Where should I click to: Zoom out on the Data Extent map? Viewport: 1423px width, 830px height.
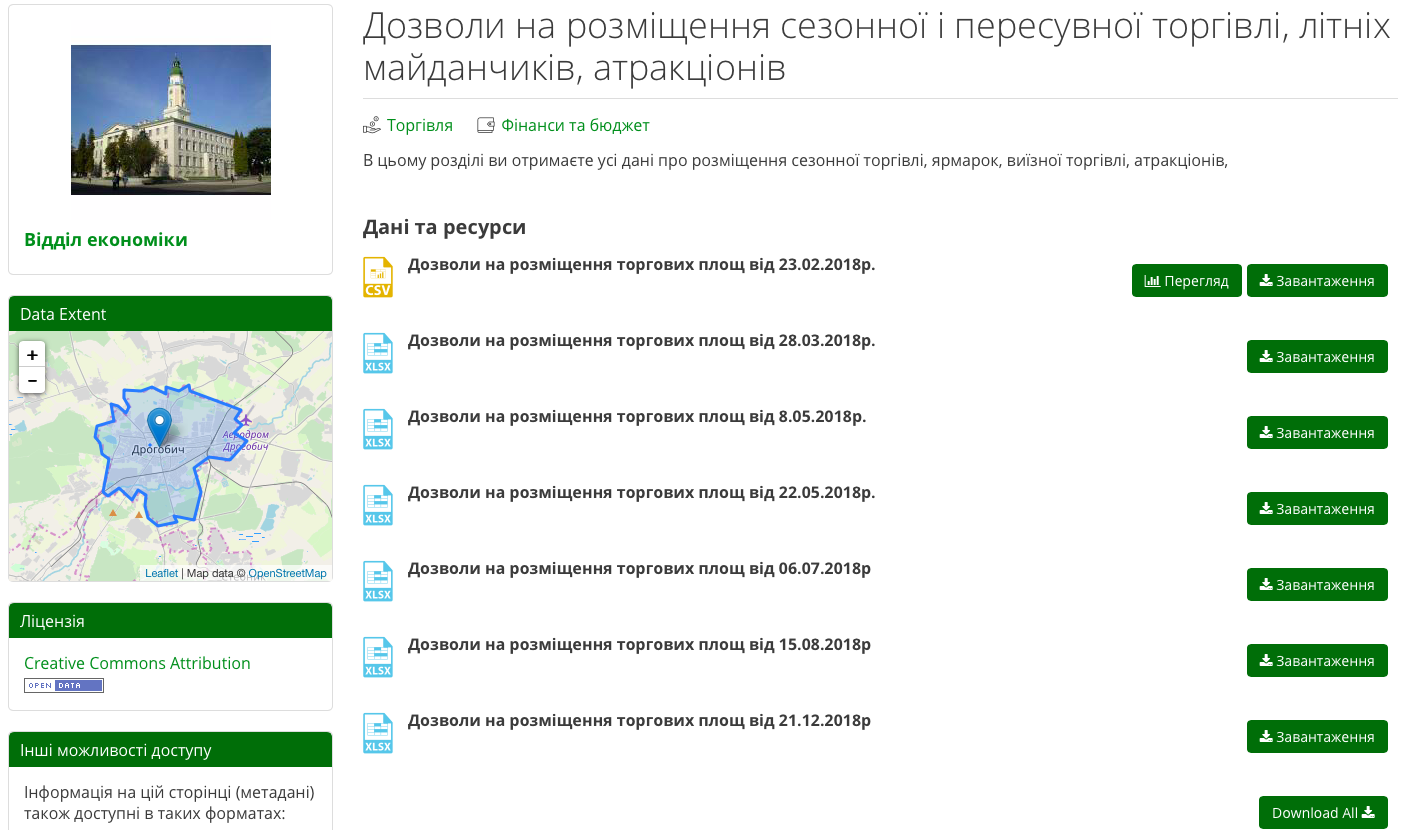tap(32, 380)
